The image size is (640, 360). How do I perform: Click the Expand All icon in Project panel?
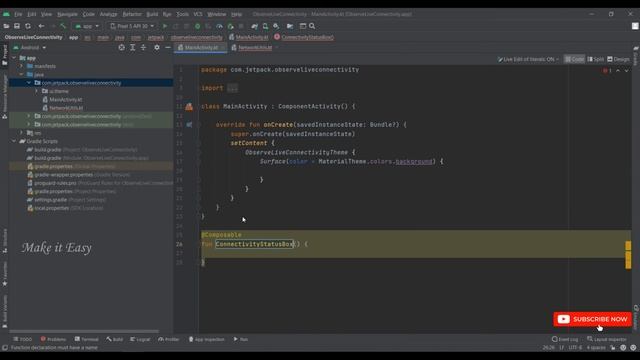click(x=133, y=47)
